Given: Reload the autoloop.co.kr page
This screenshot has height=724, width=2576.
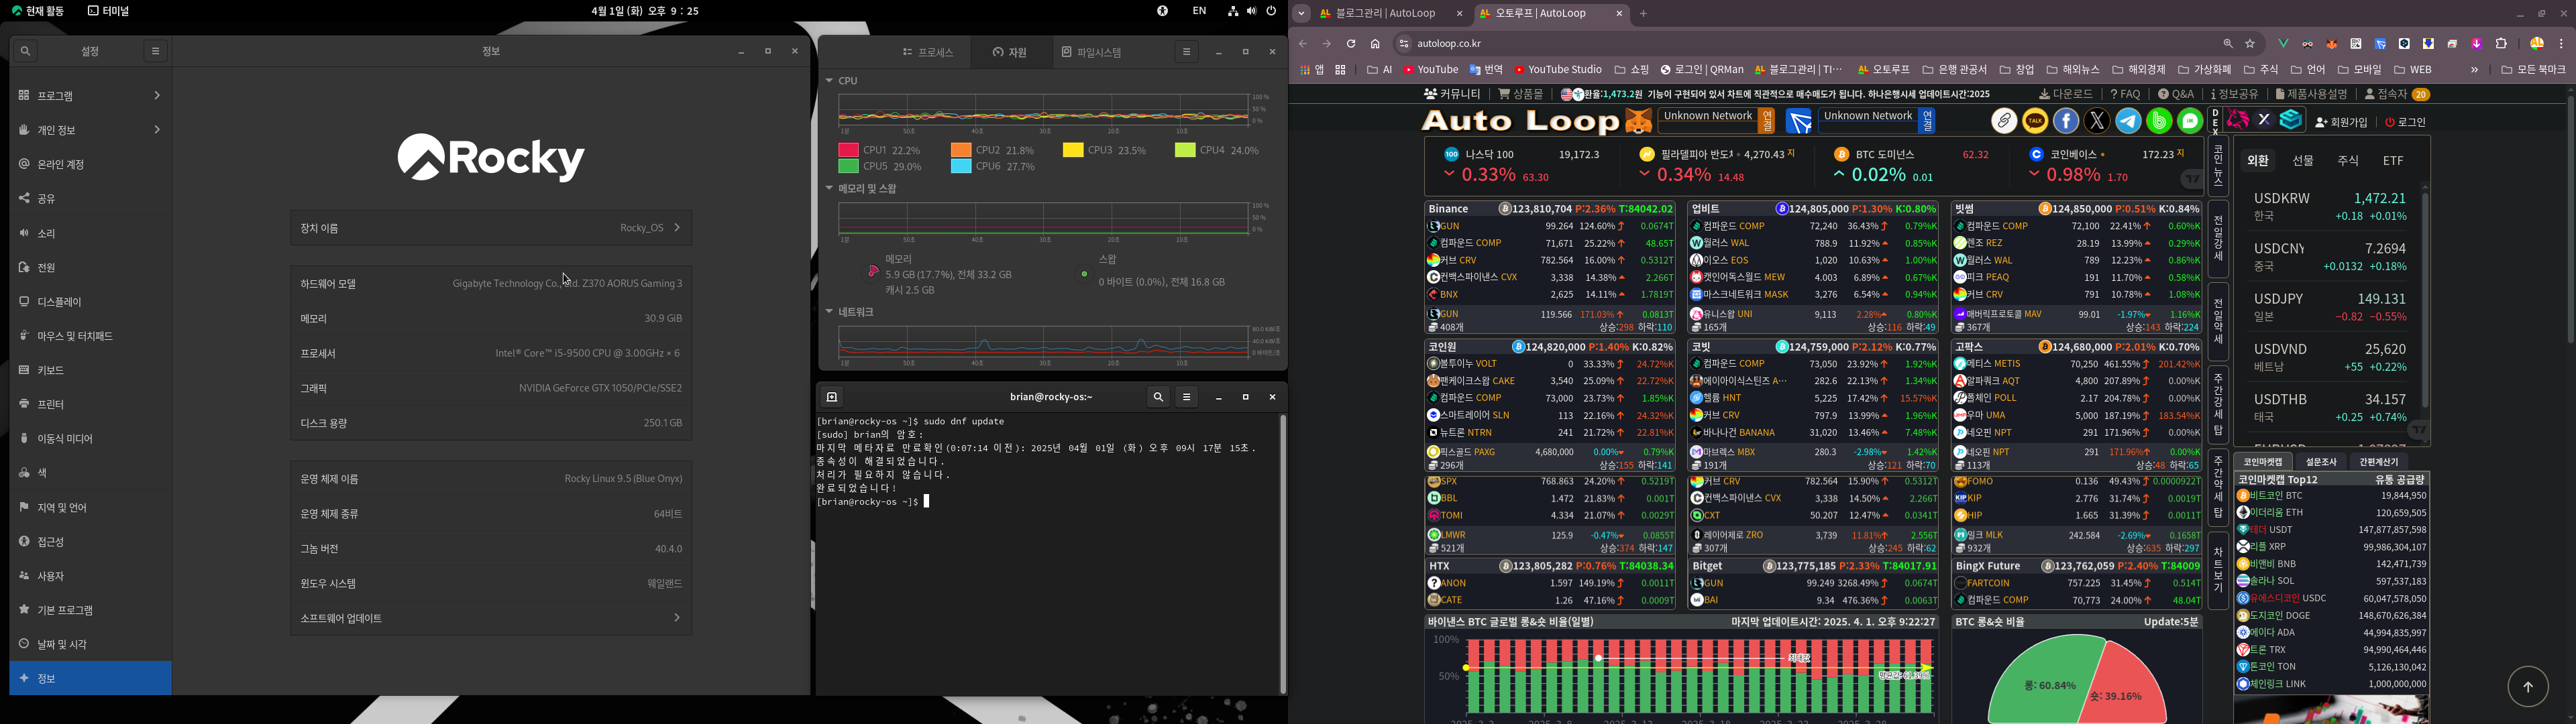Looking at the screenshot, I should pyautogui.click(x=1351, y=44).
